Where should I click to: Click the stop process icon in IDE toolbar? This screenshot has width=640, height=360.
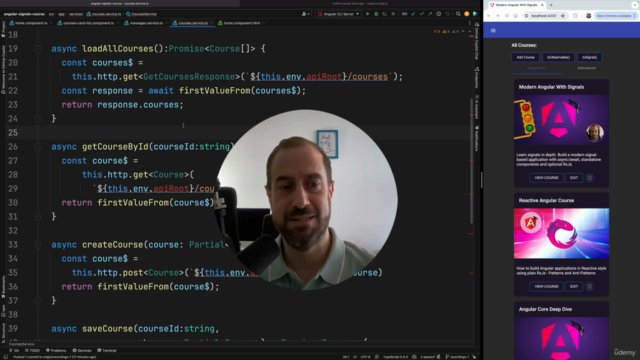coord(393,14)
